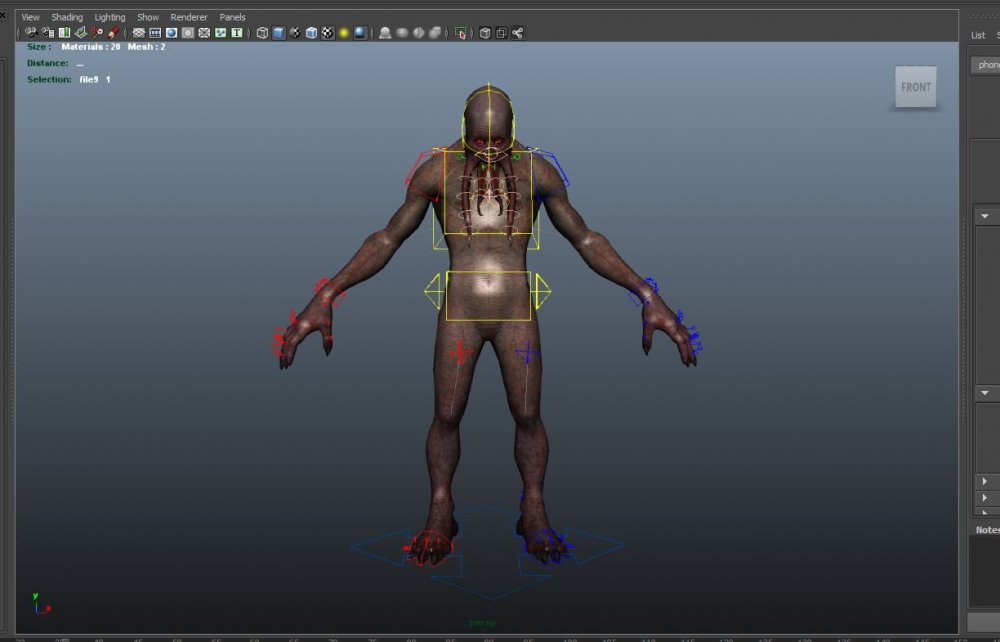Toggle Textured display checker-sphere icon
The image size is (1000, 642).
[x=327, y=33]
